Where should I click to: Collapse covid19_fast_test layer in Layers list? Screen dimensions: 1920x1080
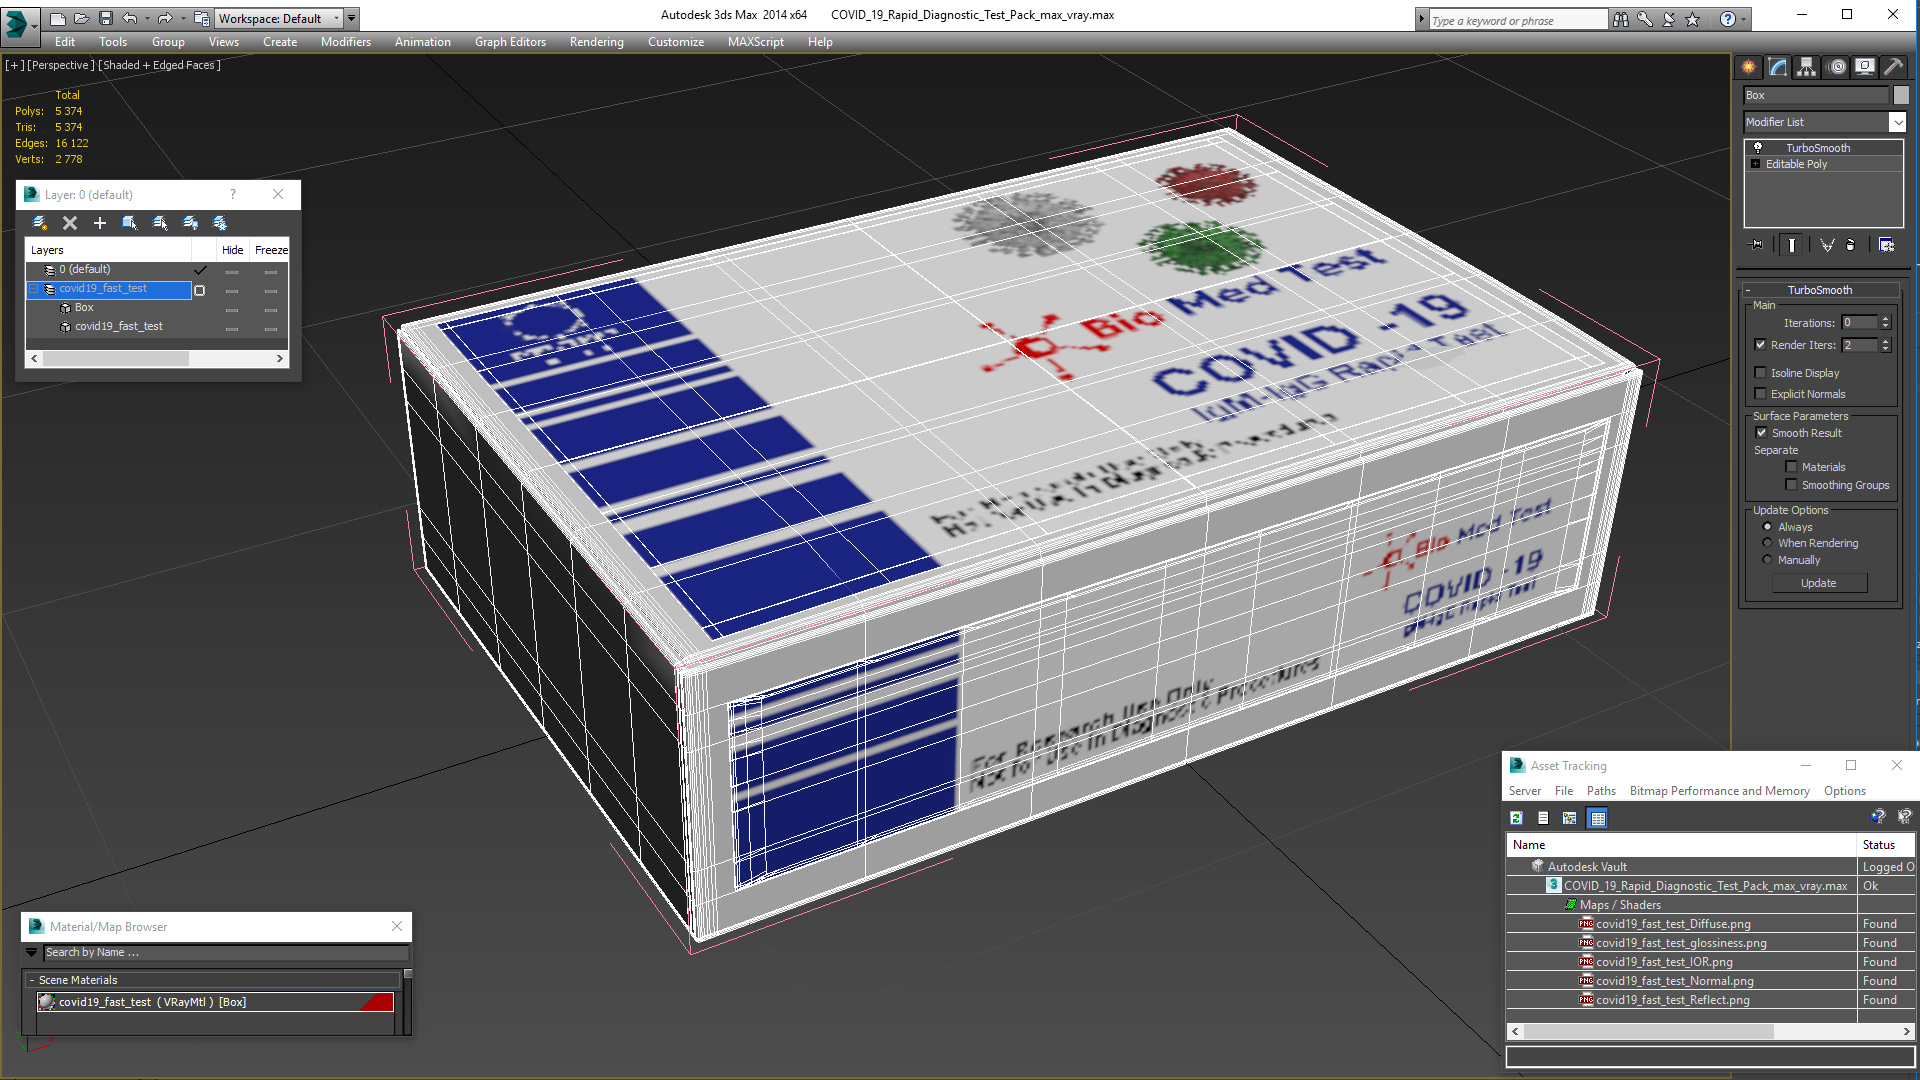coord(33,289)
